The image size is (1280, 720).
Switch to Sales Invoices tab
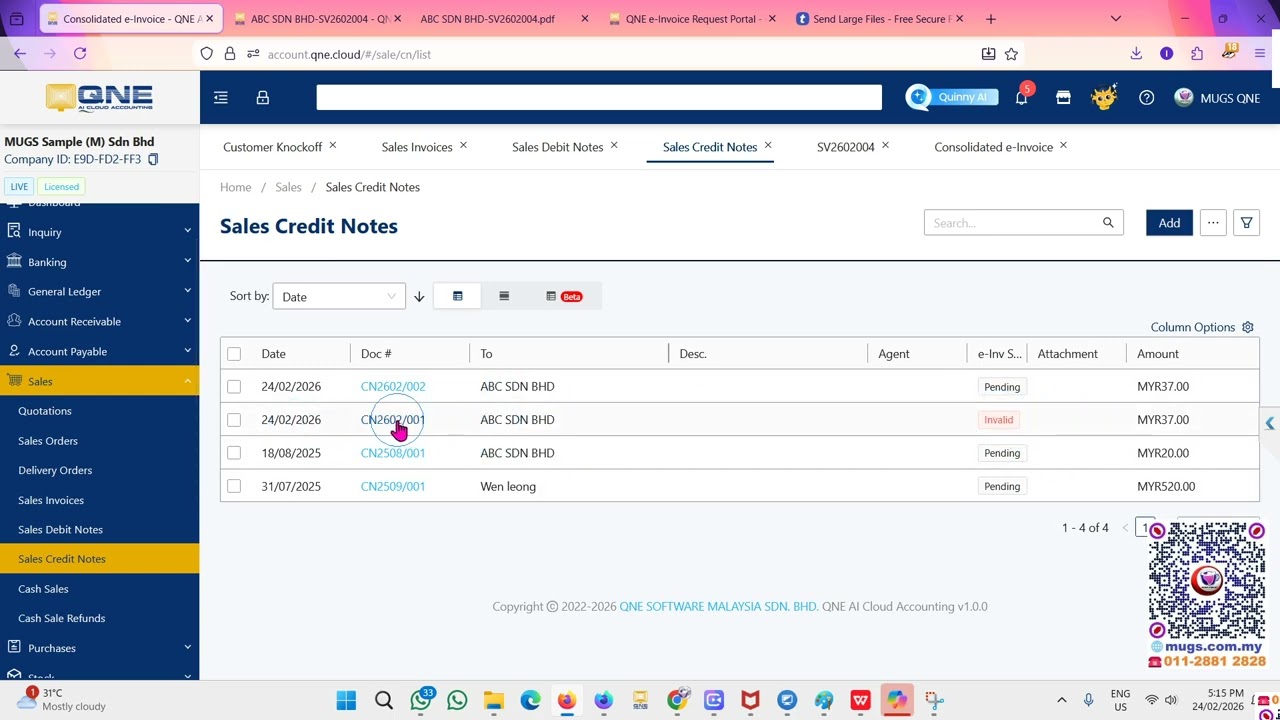pyautogui.click(x=417, y=147)
